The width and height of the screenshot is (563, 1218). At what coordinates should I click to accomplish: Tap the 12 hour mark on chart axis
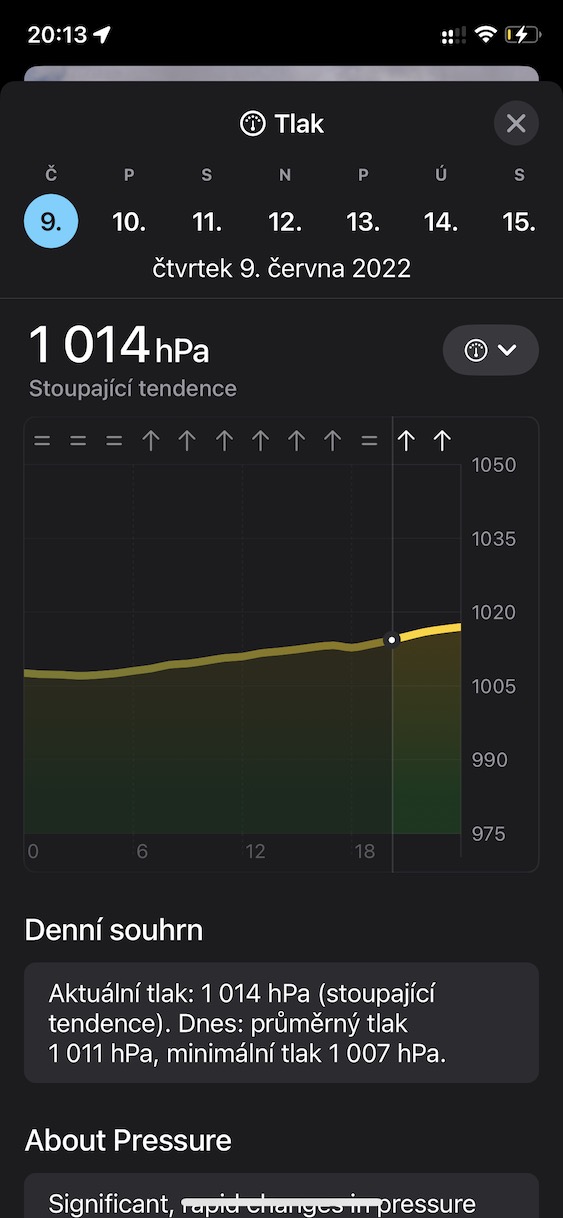coord(256,852)
